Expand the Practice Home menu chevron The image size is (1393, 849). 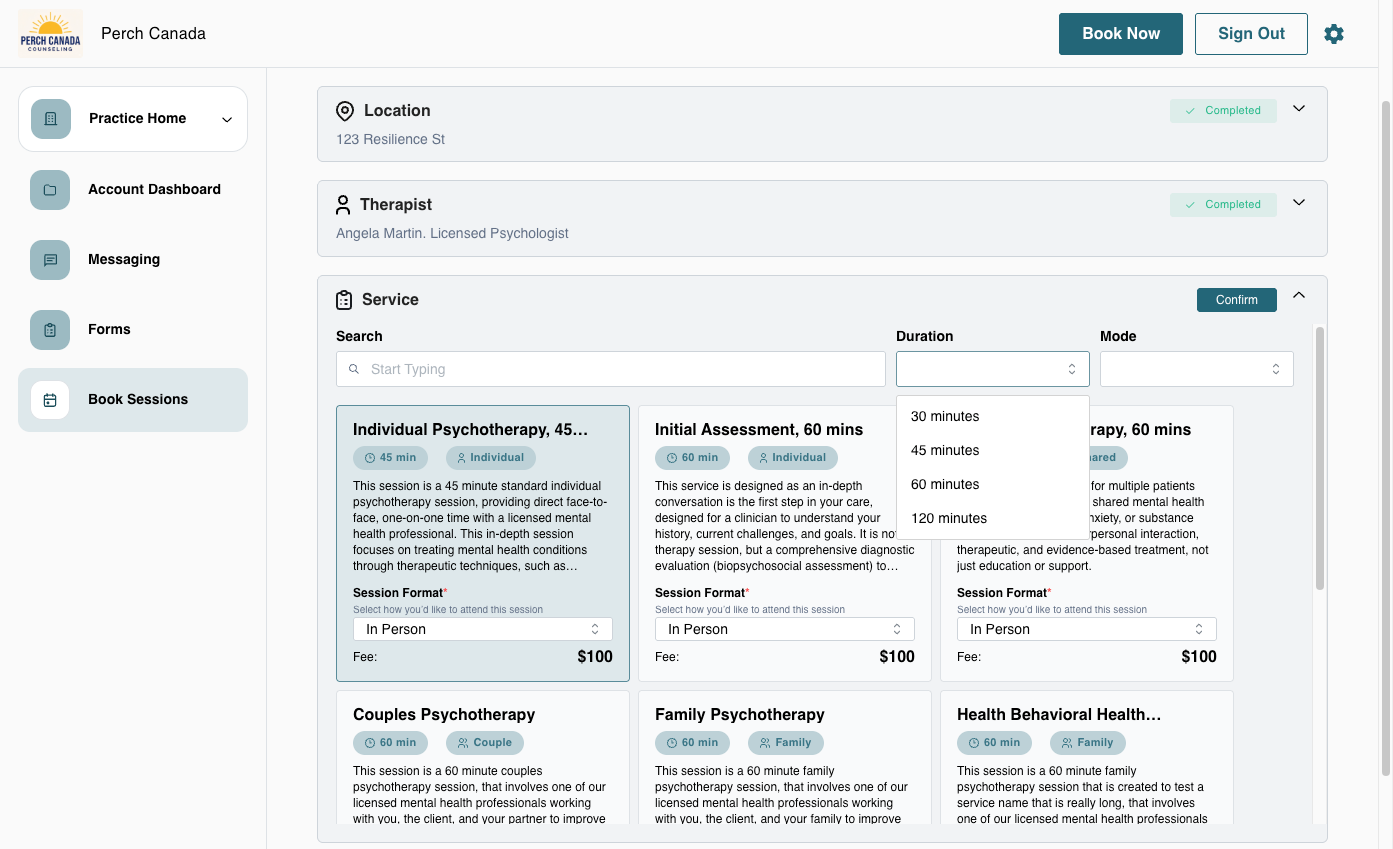227,120
